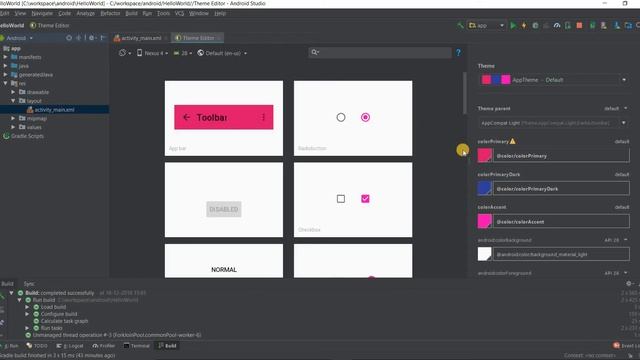Image resolution: width=640 pixels, height=360 pixels.
Task: Click the colorAccent magenta swatch
Action: (484, 221)
